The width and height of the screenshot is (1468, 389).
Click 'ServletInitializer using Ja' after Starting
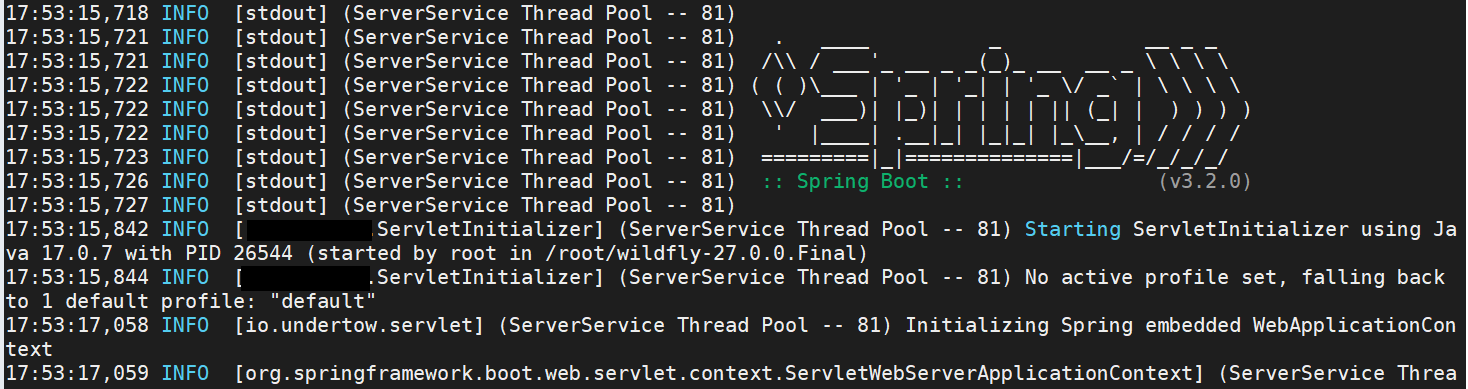click(x=1294, y=230)
